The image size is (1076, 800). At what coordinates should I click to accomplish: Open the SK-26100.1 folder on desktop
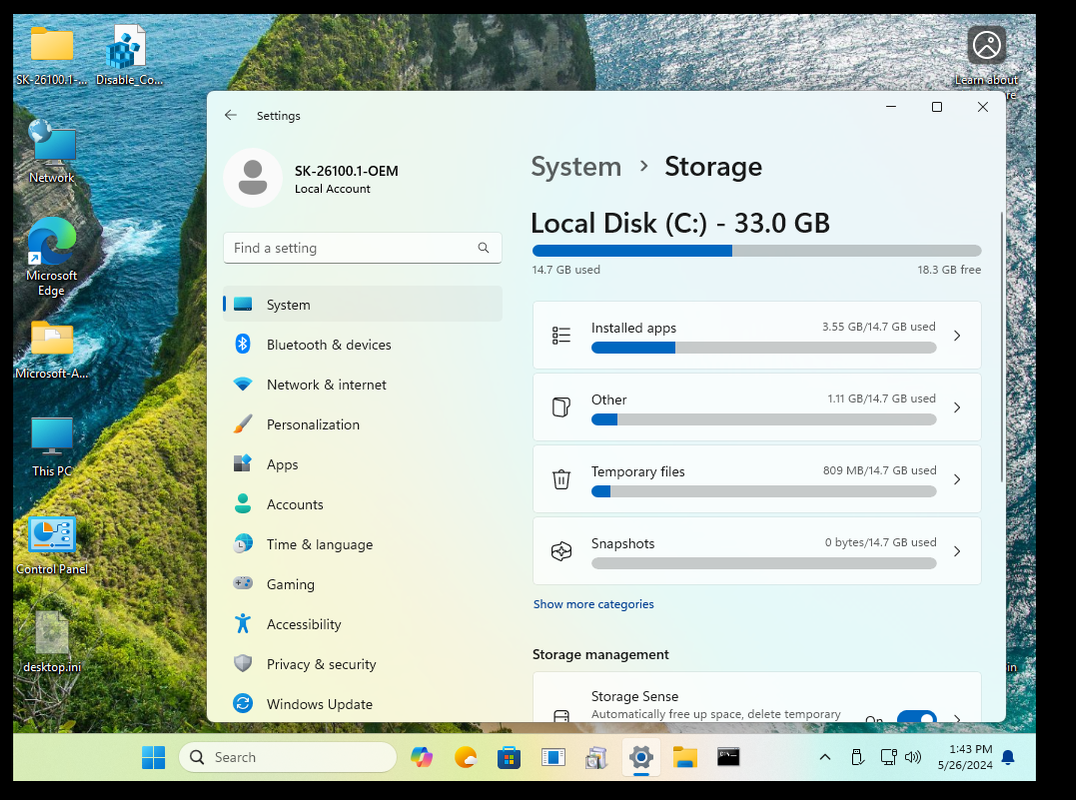pos(51,55)
